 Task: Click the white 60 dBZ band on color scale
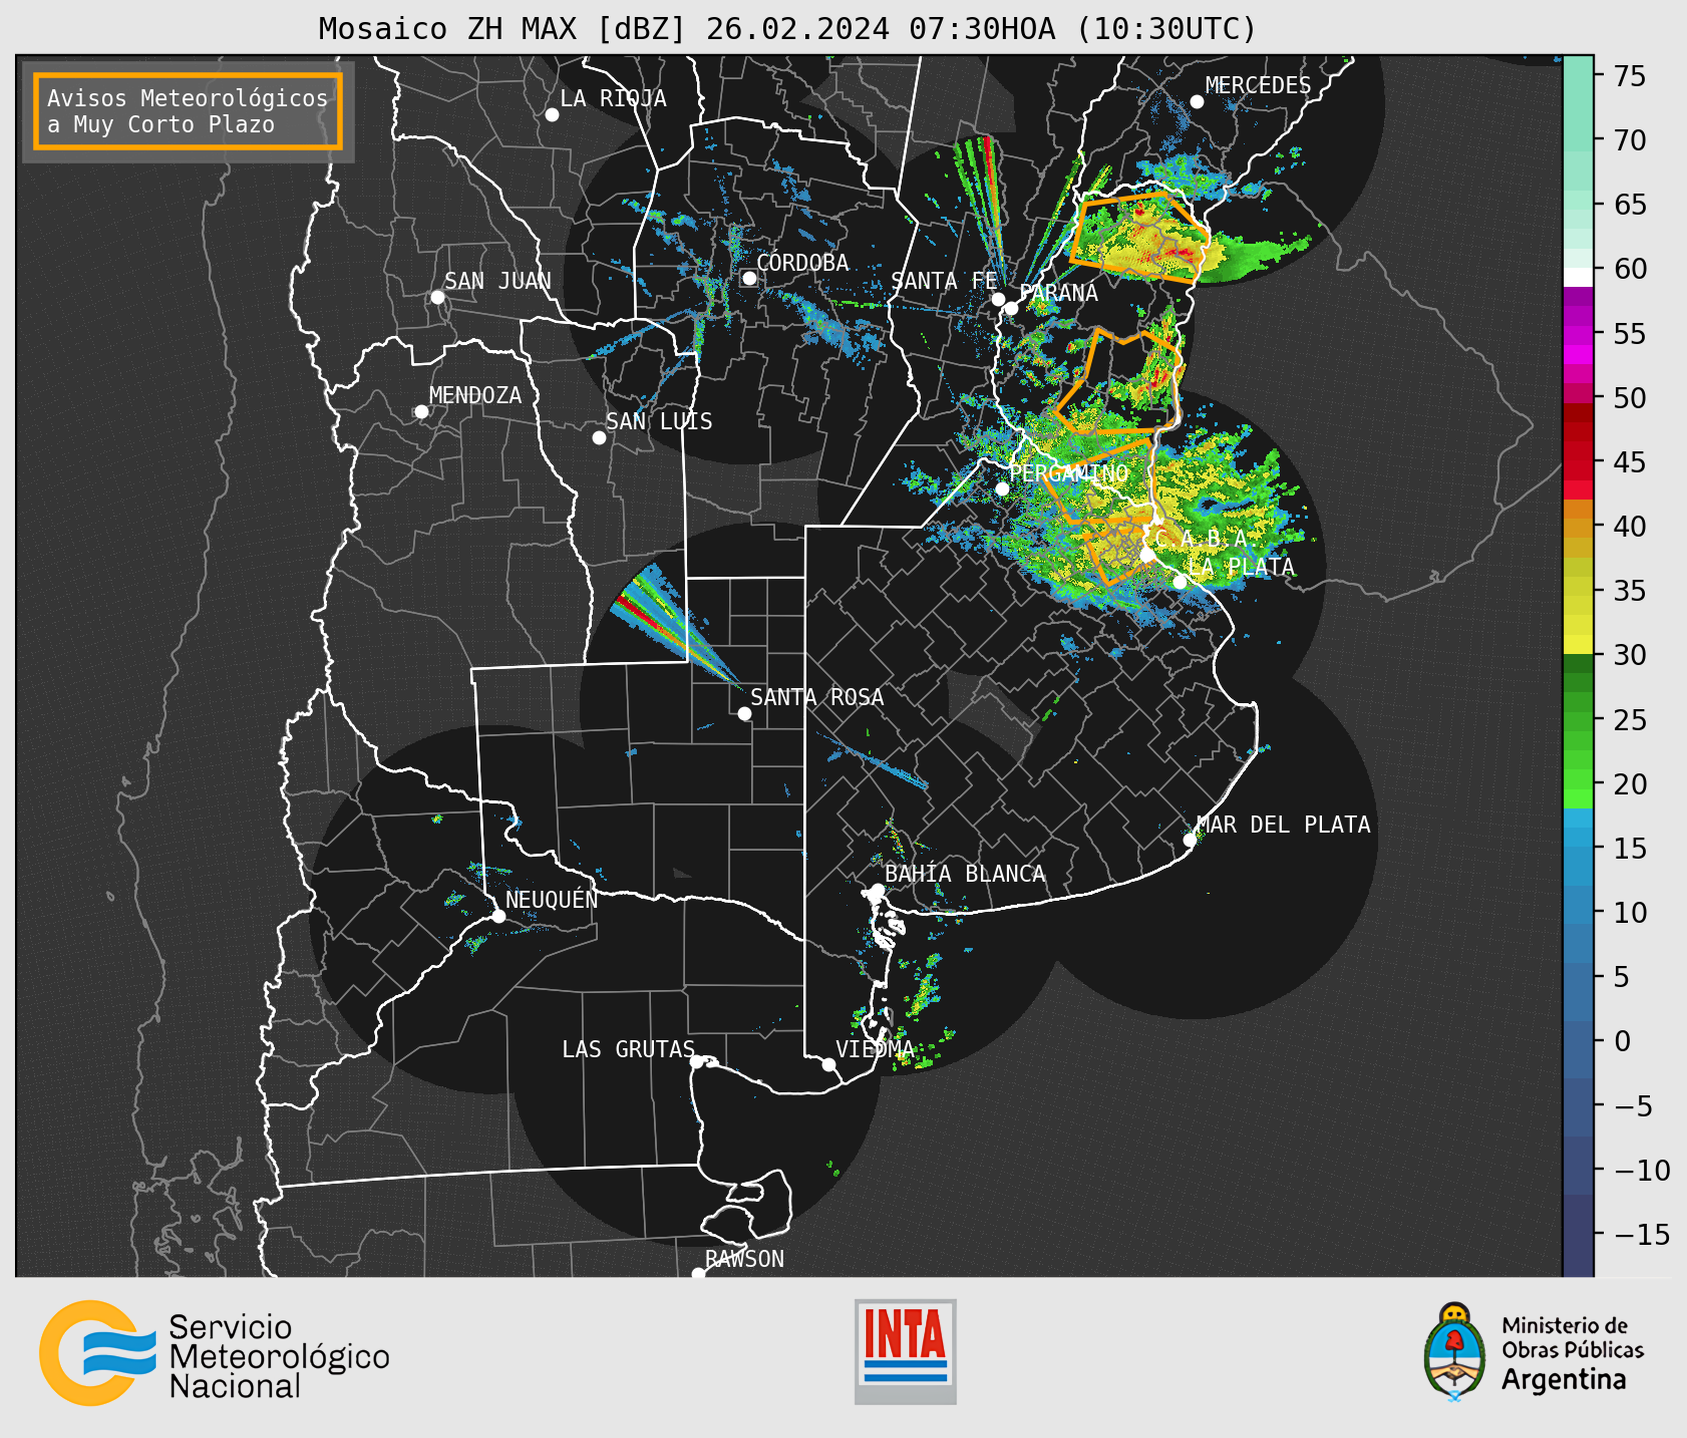(1577, 275)
